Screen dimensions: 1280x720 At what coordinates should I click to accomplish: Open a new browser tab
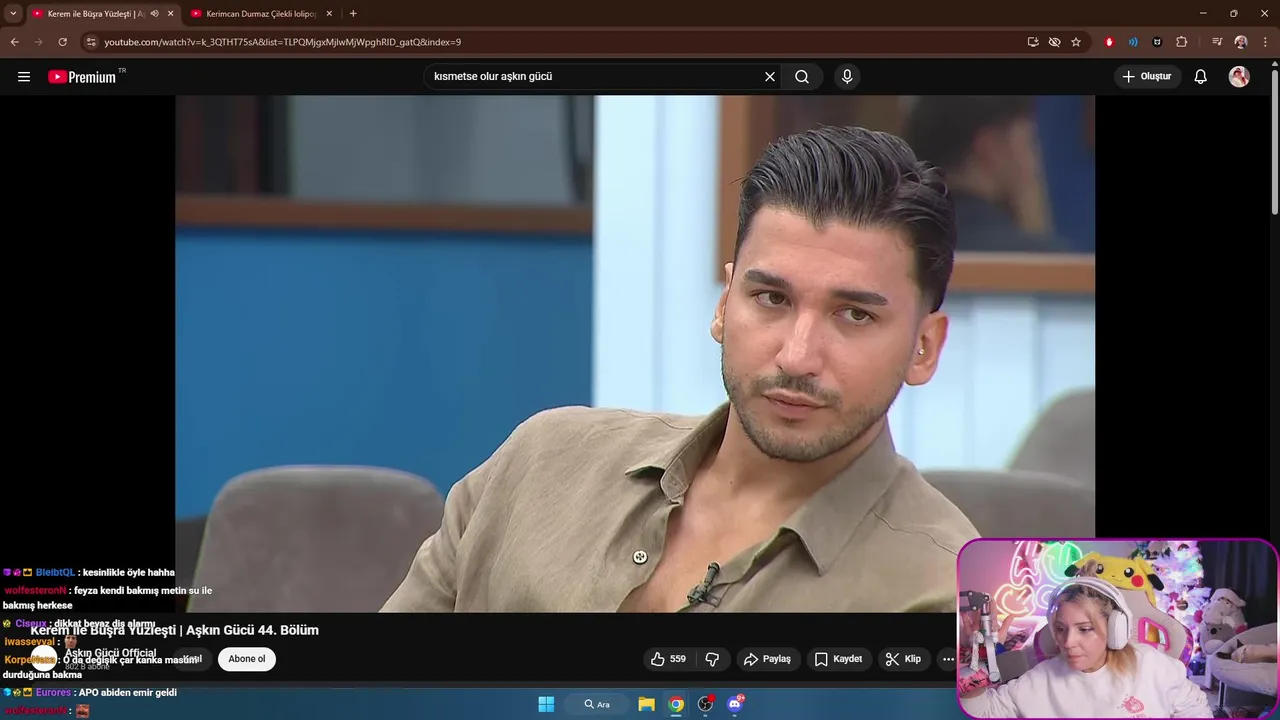point(353,14)
